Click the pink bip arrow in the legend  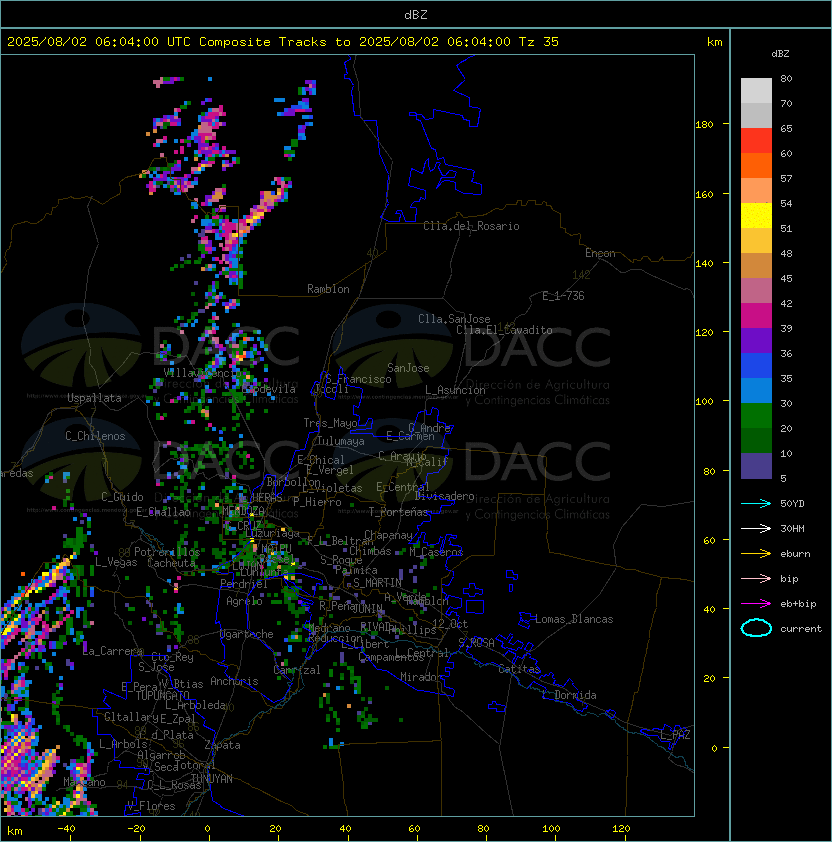click(756, 578)
